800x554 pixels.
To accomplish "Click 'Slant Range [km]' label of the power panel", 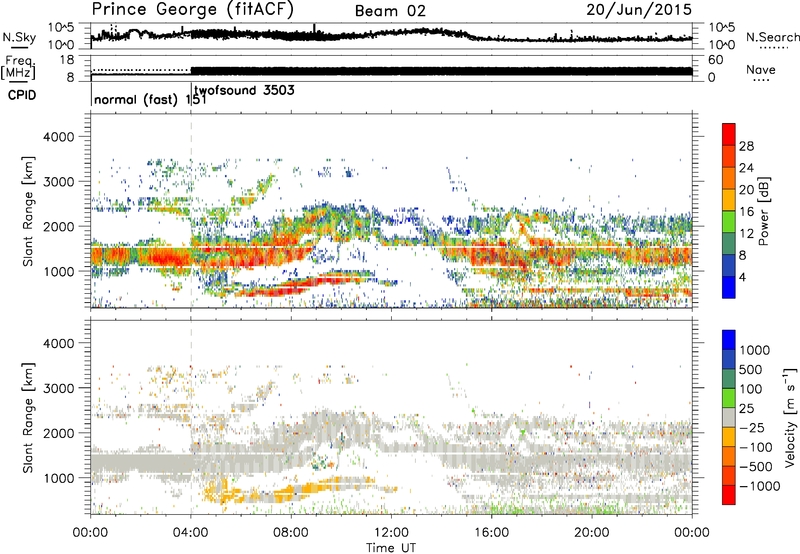I will click(x=28, y=211).
